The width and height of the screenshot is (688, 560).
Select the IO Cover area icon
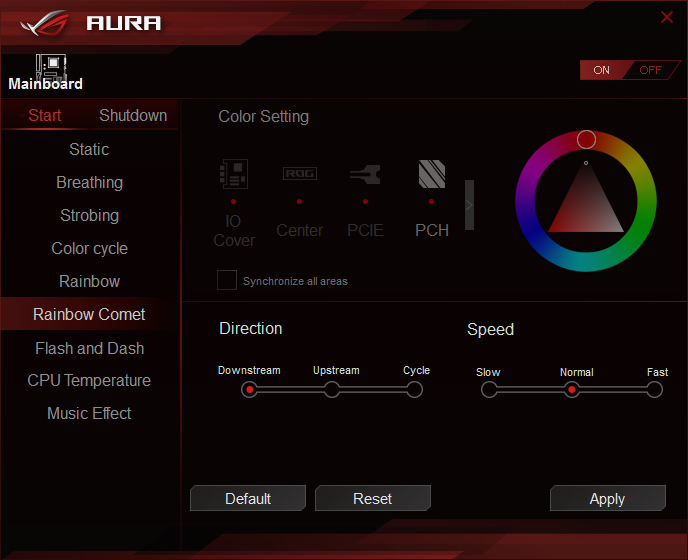click(x=234, y=174)
